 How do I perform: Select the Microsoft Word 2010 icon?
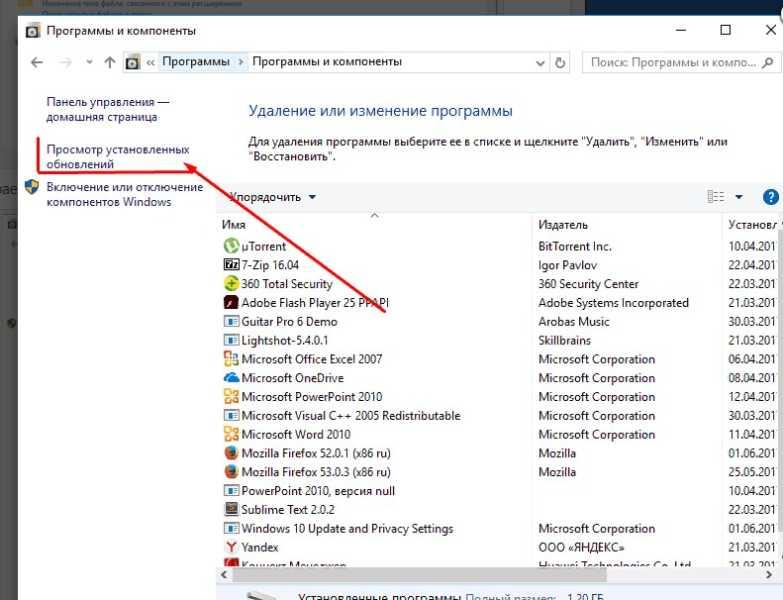tap(231, 434)
